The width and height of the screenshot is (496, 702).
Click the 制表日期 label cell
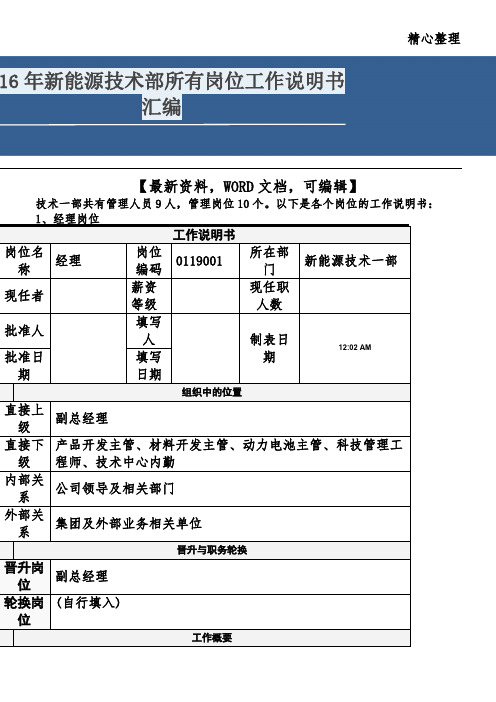click(x=269, y=348)
